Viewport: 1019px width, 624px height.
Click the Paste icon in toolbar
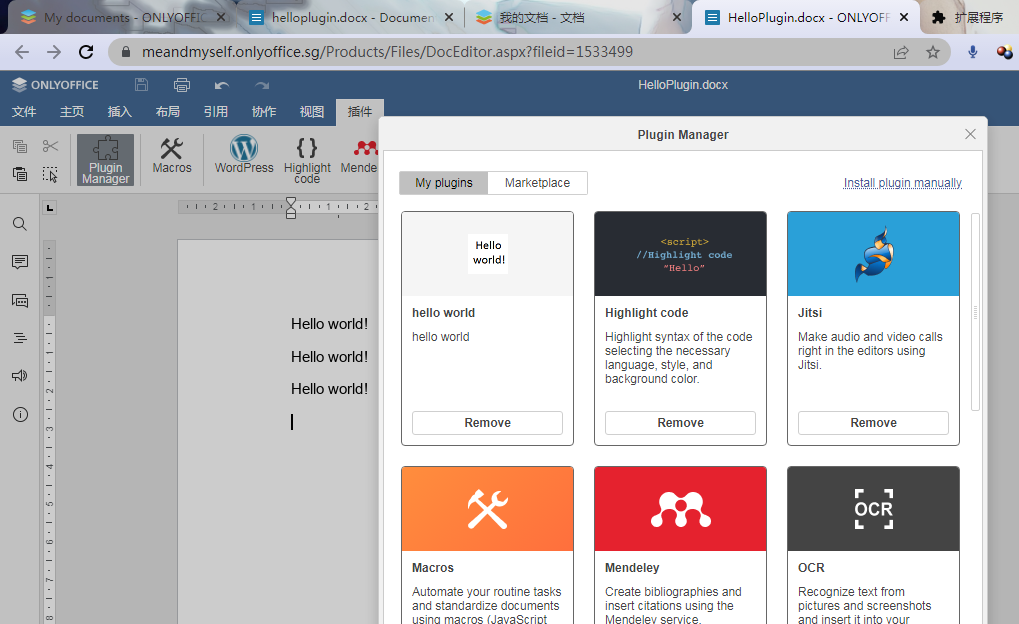19,174
